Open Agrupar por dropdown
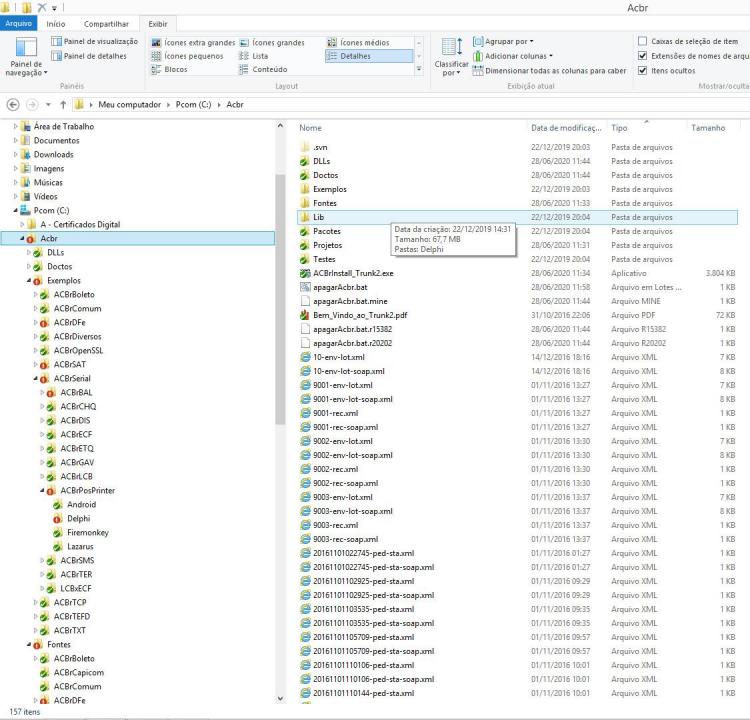This screenshot has width=750, height=720. pyautogui.click(x=503, y=42)
